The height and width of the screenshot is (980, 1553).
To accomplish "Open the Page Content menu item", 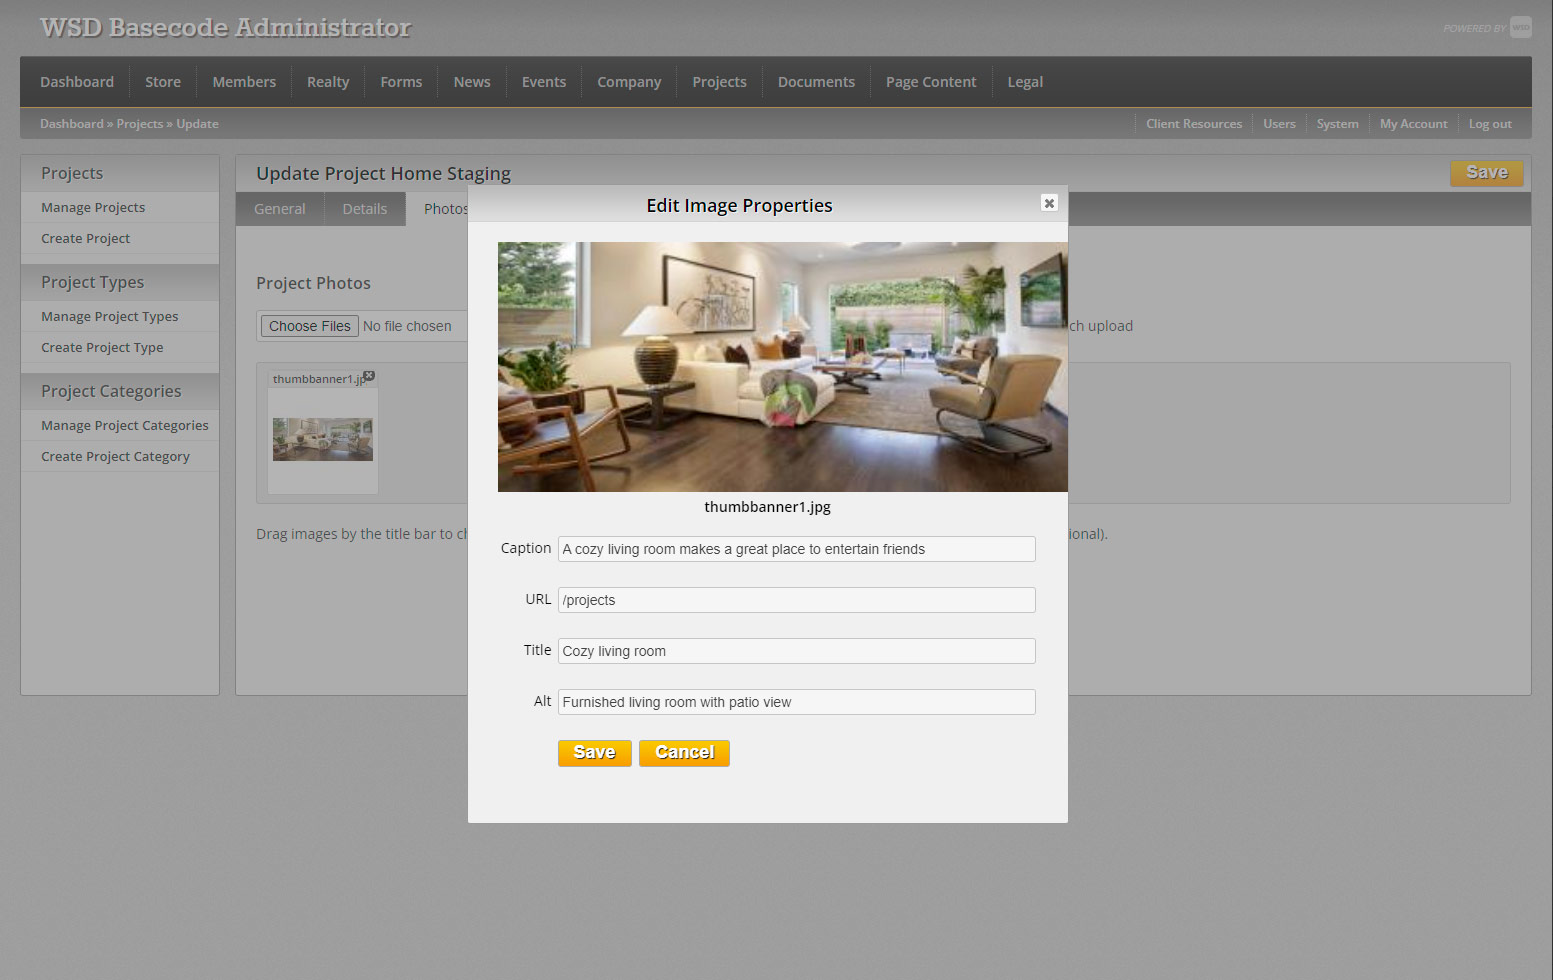I will pyautogui.click(x=931, y=82).
